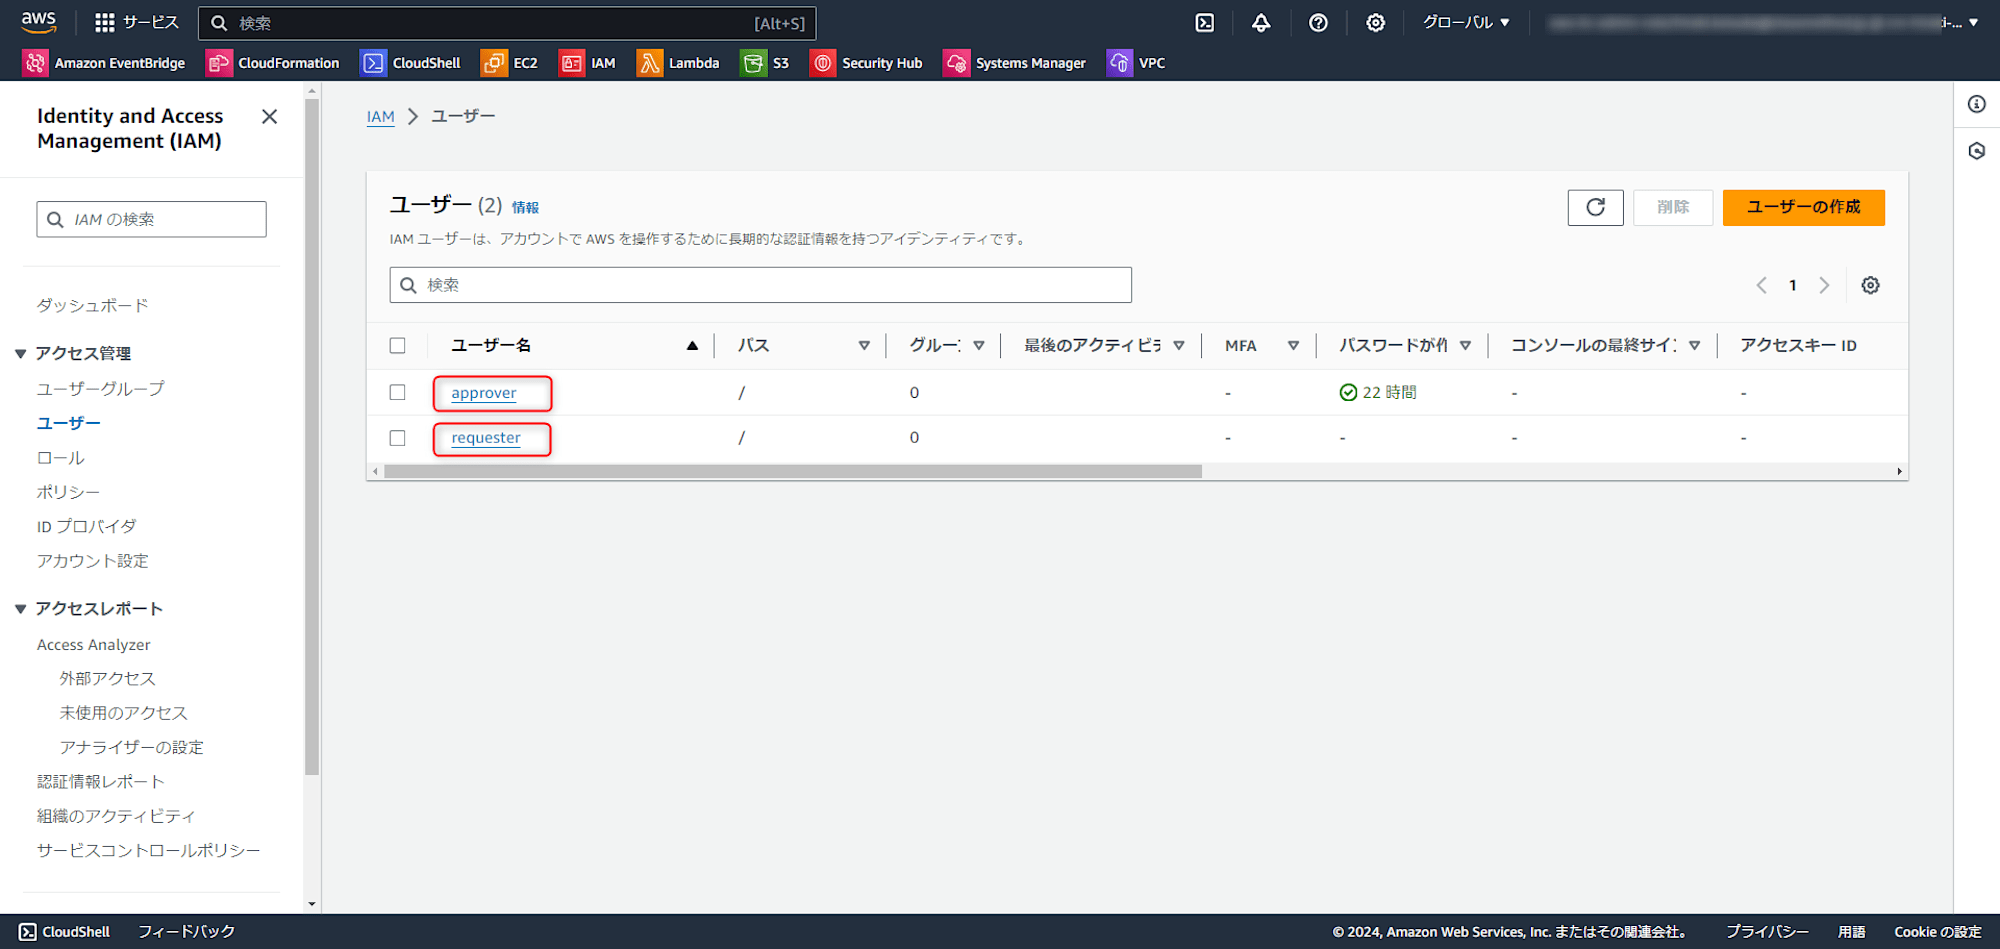2000x949 pixels.
Task: Open ユーザーグループ in the sidebar
Action: 101,388
